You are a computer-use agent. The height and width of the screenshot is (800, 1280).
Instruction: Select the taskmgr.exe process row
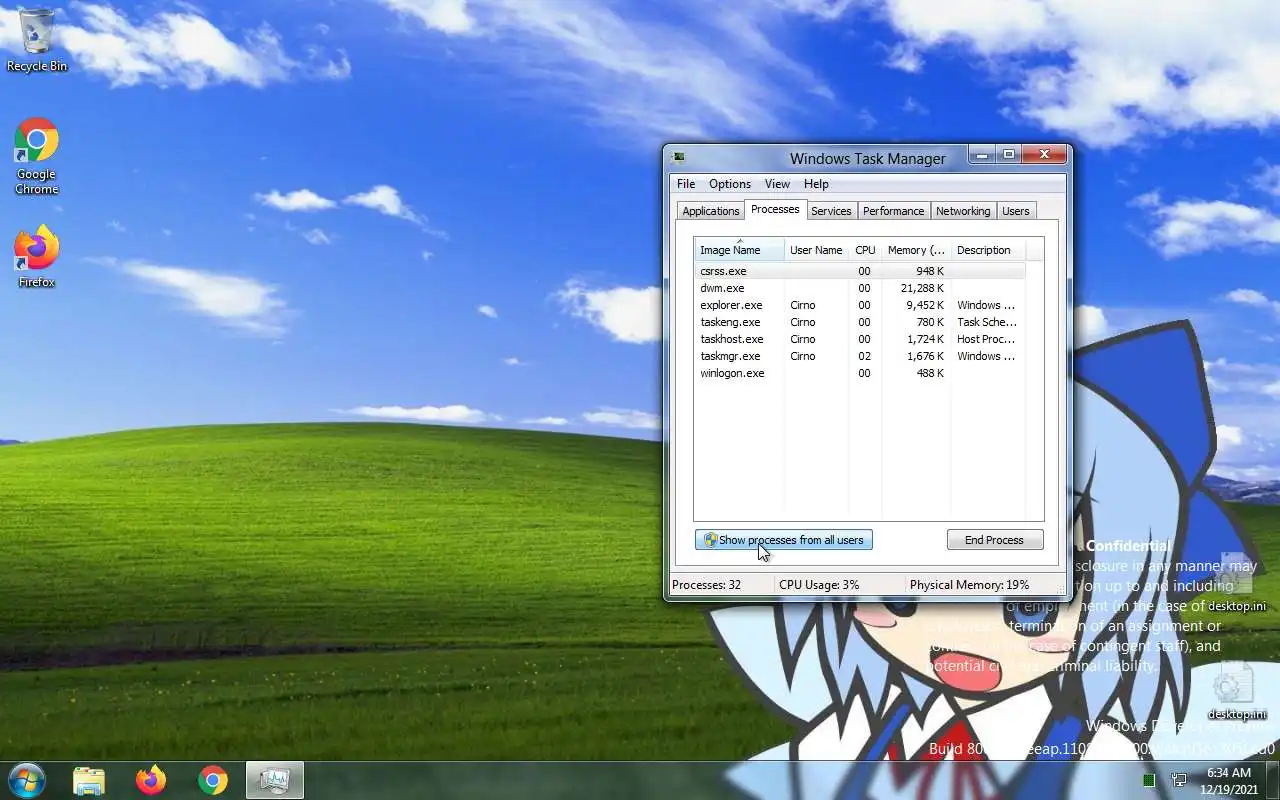tap(860, 356)
